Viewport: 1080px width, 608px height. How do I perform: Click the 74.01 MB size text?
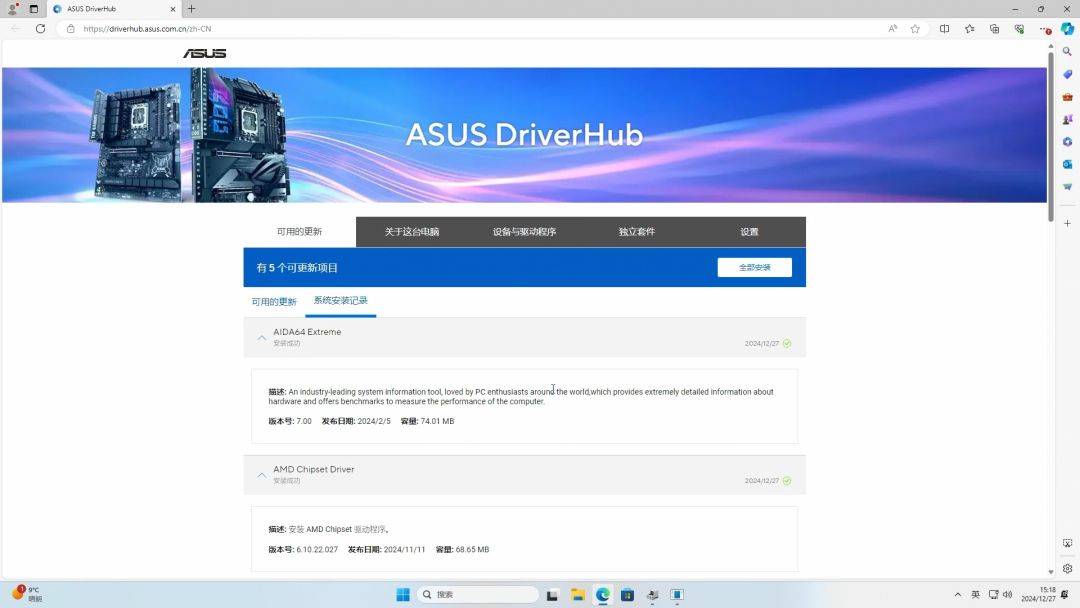437,421
